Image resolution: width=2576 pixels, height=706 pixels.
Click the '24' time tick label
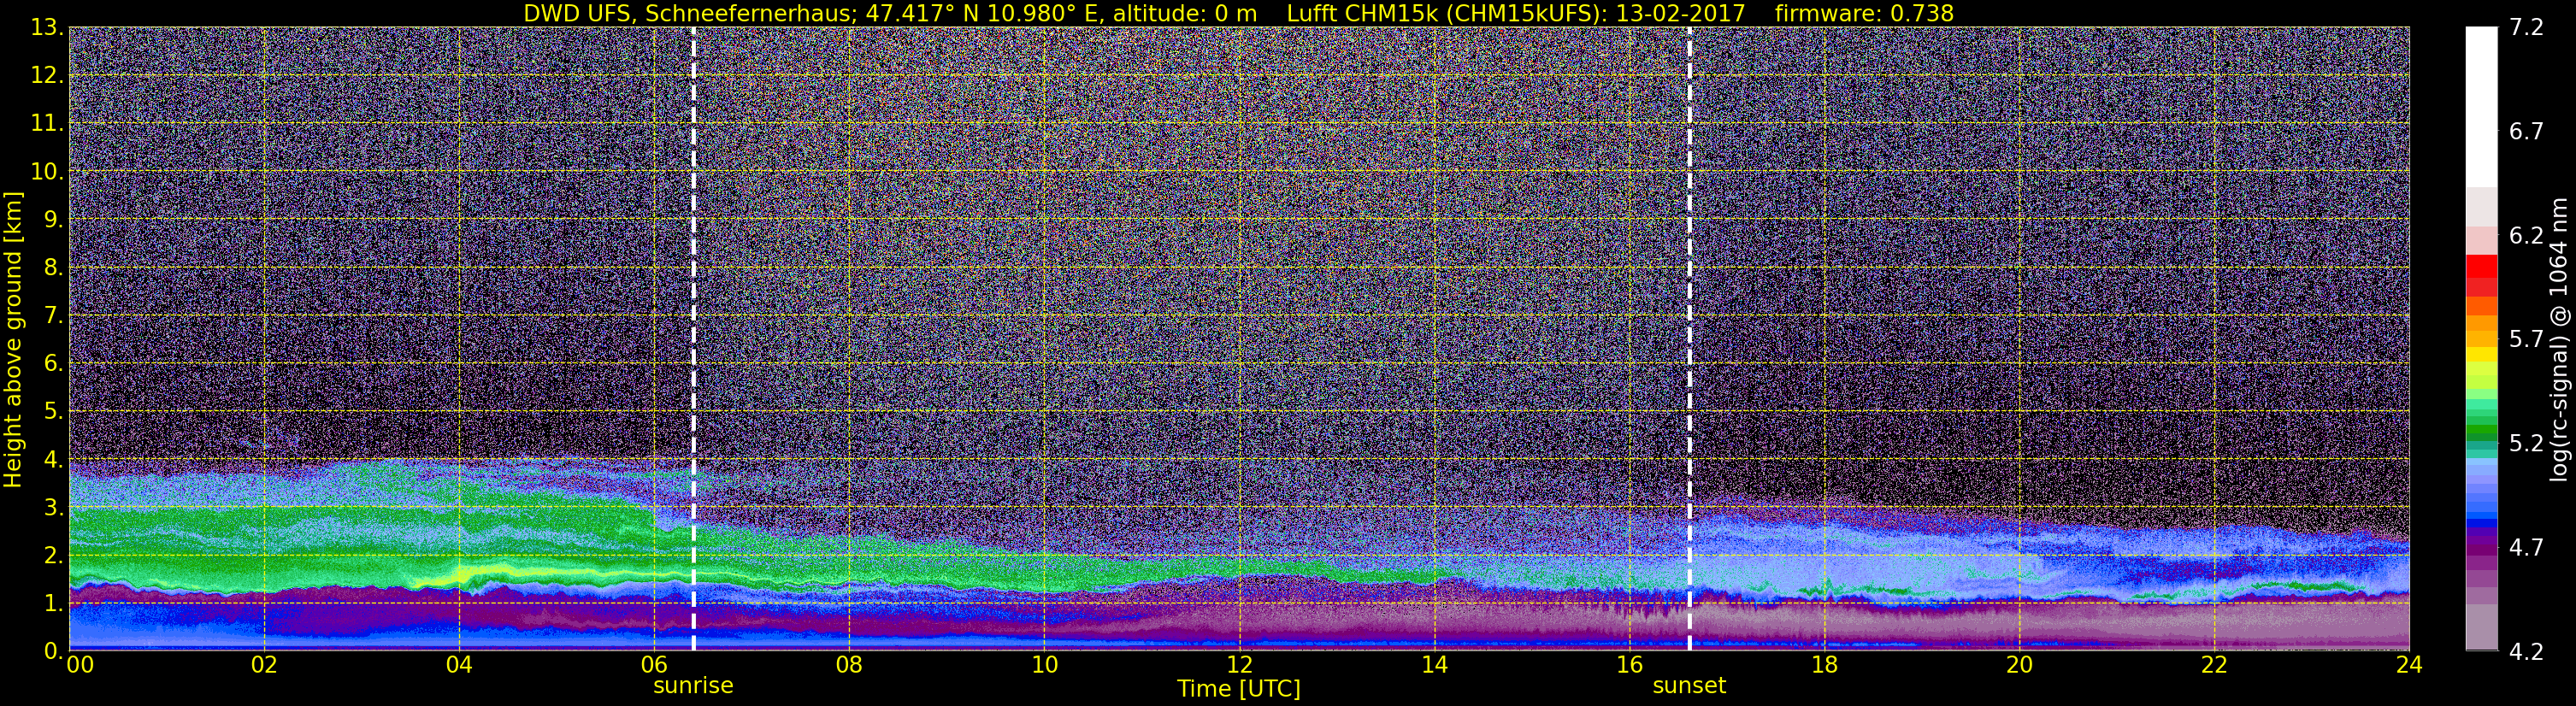point(2409,665)
